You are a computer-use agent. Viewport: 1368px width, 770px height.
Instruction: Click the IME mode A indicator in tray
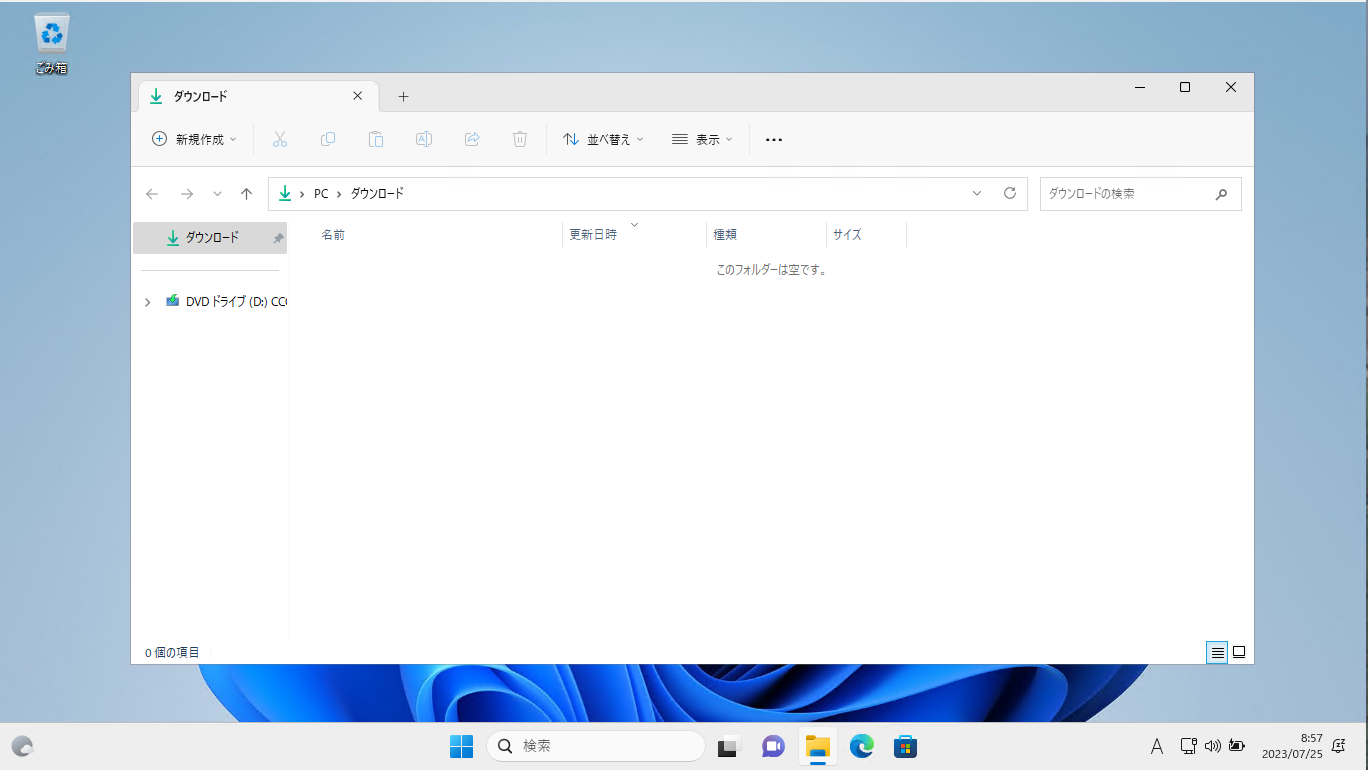point(1157,746)
